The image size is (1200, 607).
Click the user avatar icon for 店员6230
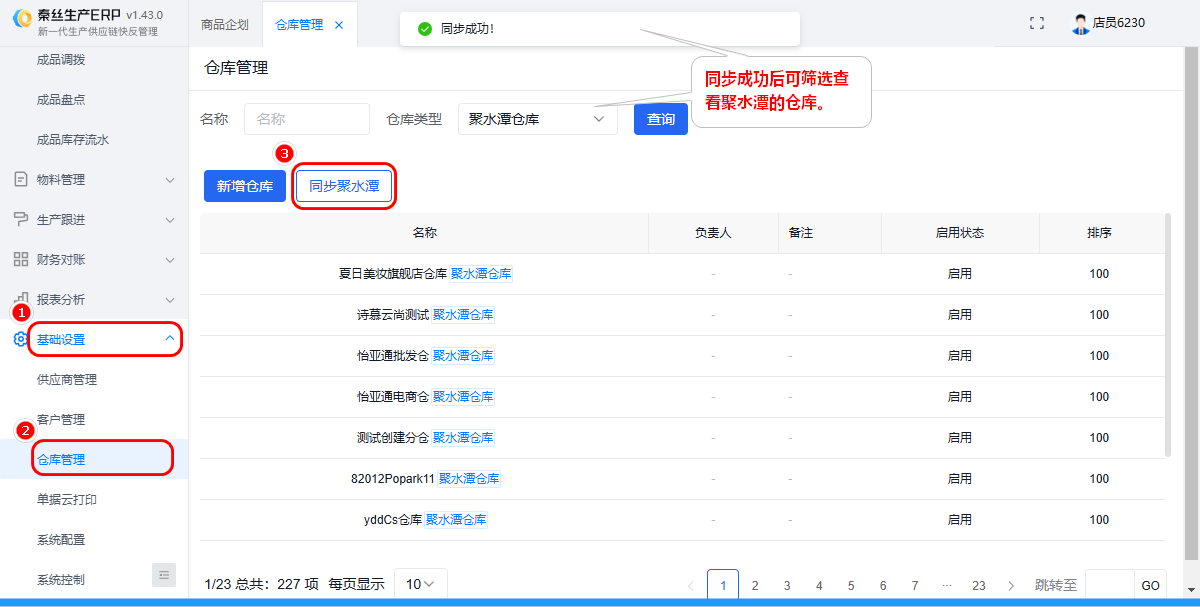click(x=1080, y=24)
